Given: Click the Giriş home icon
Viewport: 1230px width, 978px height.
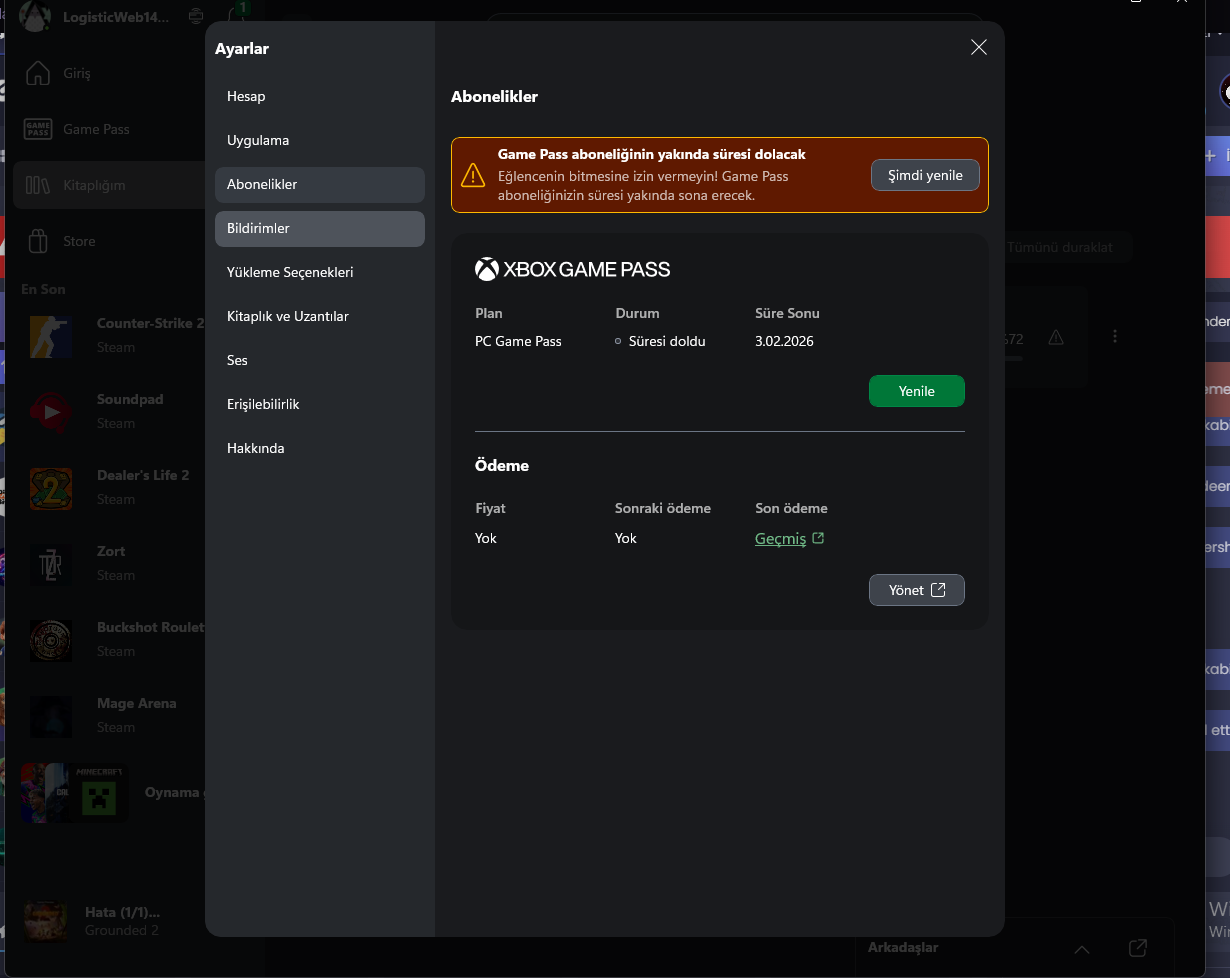Looking at the screenshot, I should (x=38, y=73).
